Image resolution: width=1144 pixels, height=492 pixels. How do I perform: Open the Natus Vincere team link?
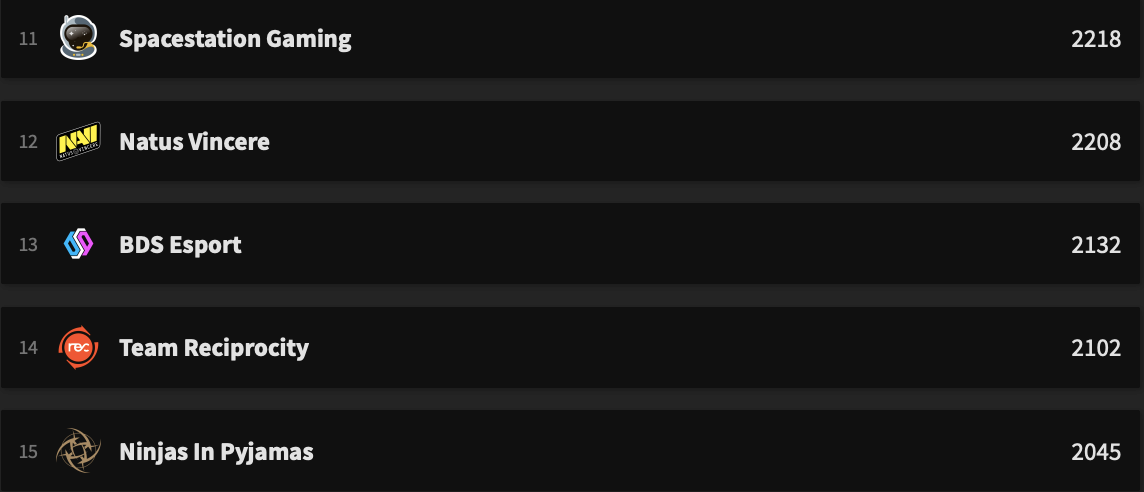point(194,142)
